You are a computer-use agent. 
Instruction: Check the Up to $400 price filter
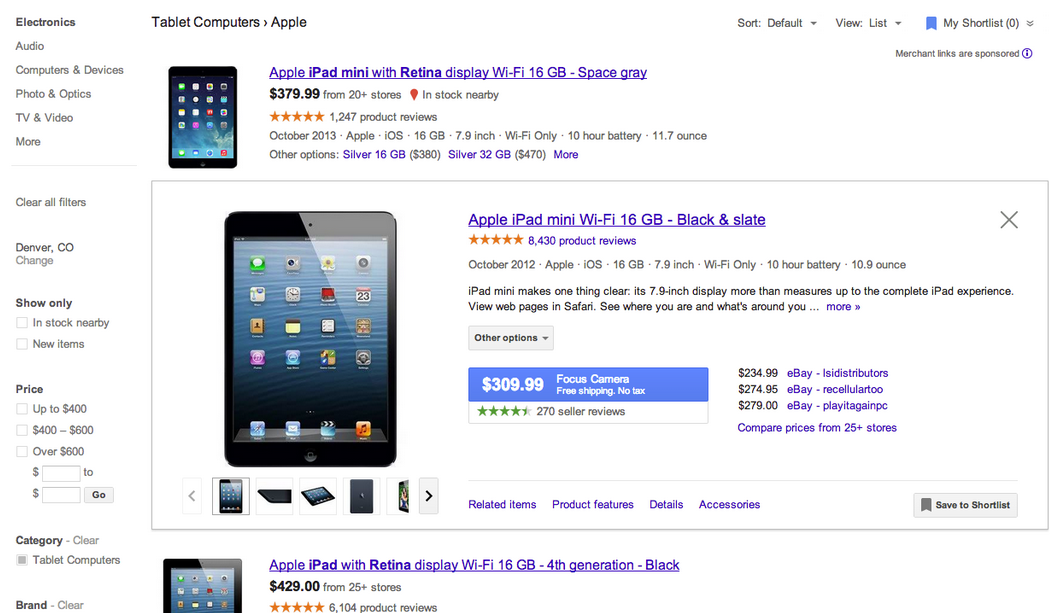pos(22,409)
